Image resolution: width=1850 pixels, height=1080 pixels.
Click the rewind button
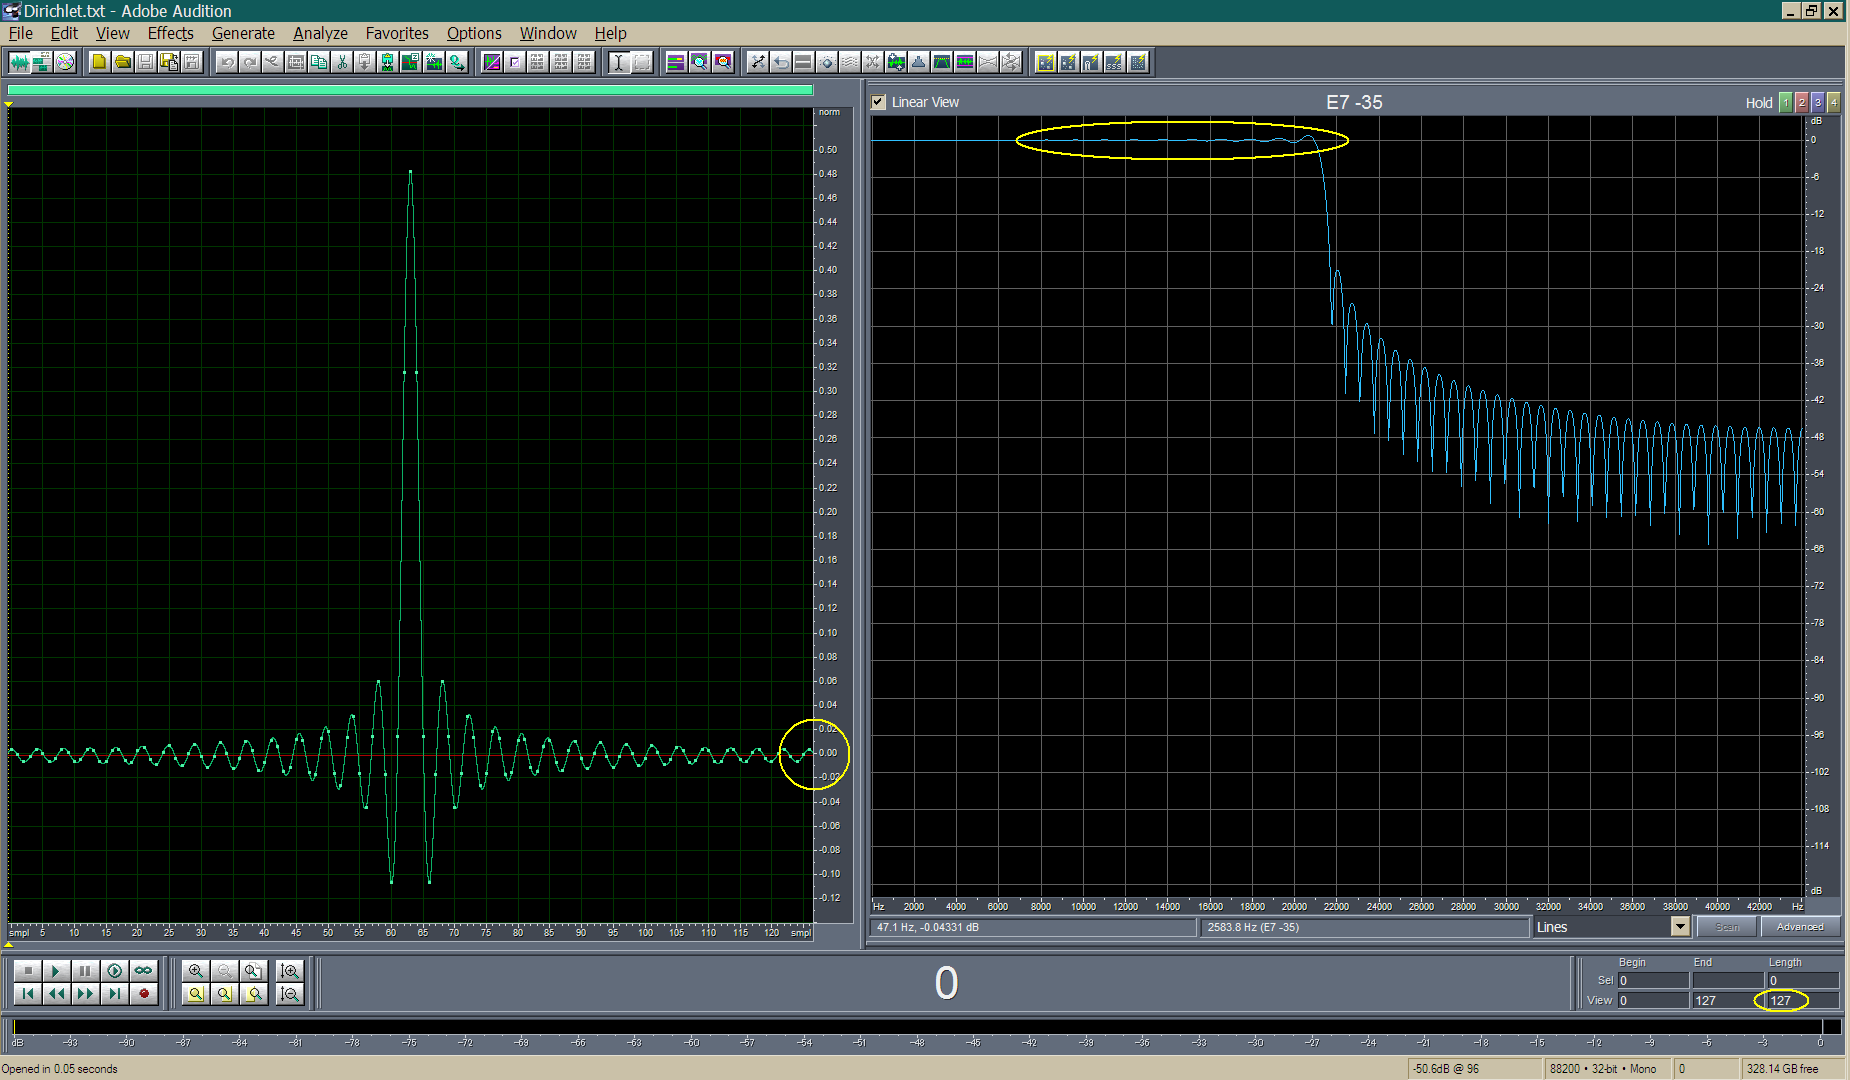[x=56, y=994]
